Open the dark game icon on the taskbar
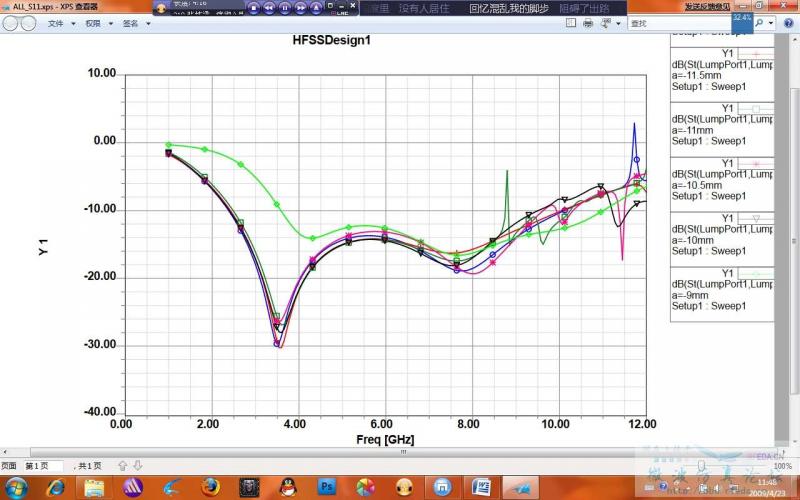The height and width of the screenshot is (500, 800). click(x=249, y=488)
